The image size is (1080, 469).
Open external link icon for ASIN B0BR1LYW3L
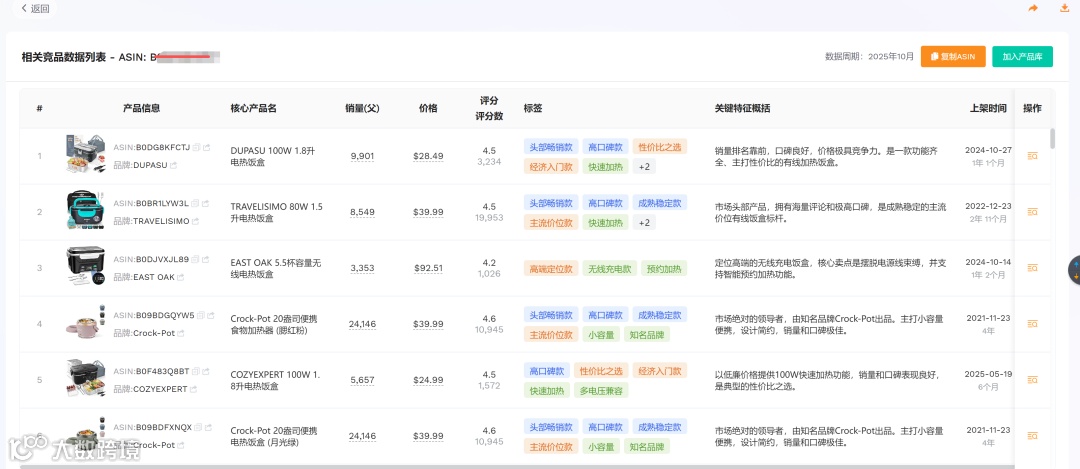tap(206, 203)
